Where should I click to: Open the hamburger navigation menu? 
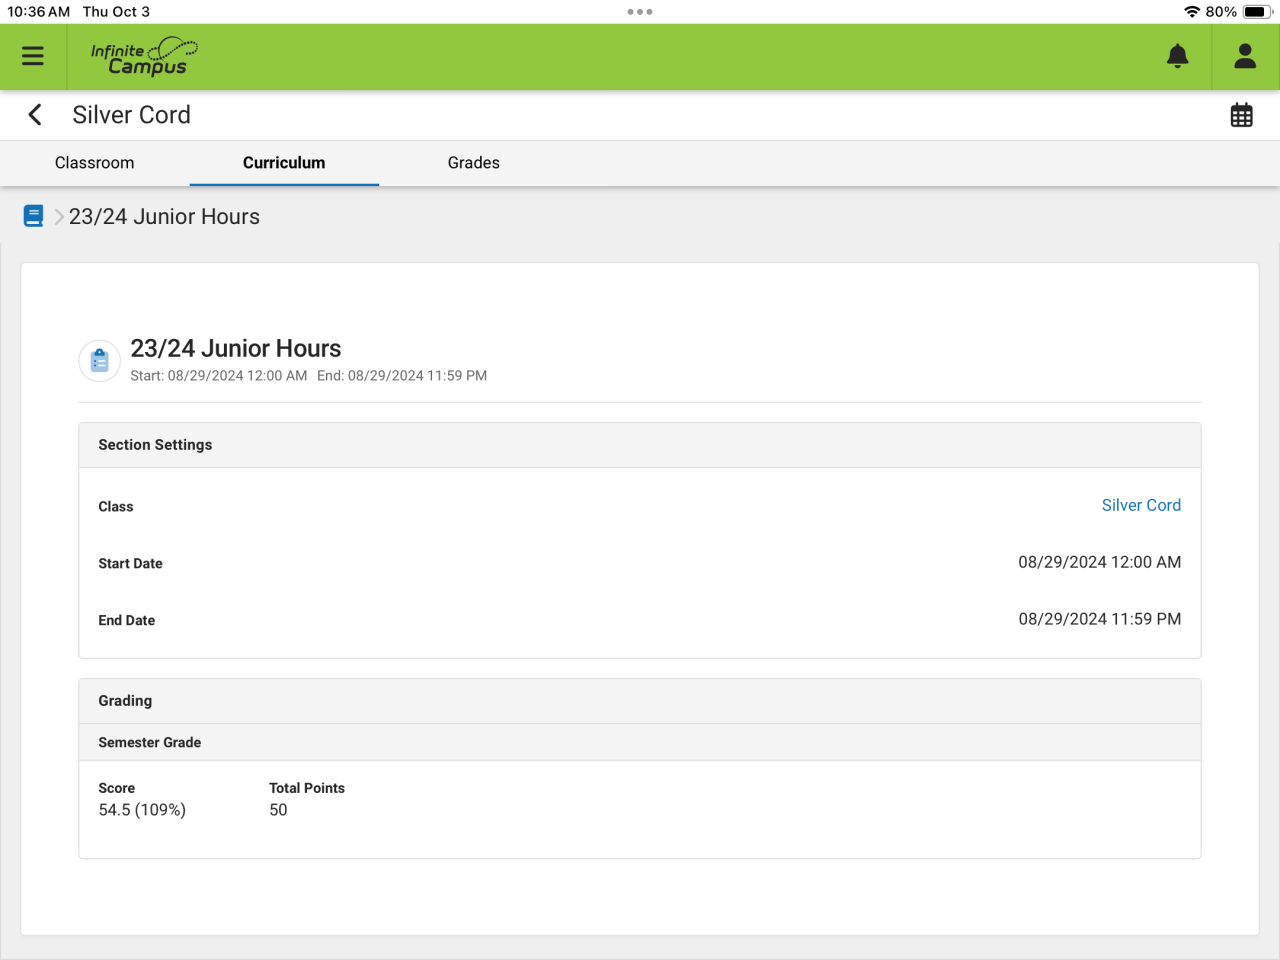(33, 56)
